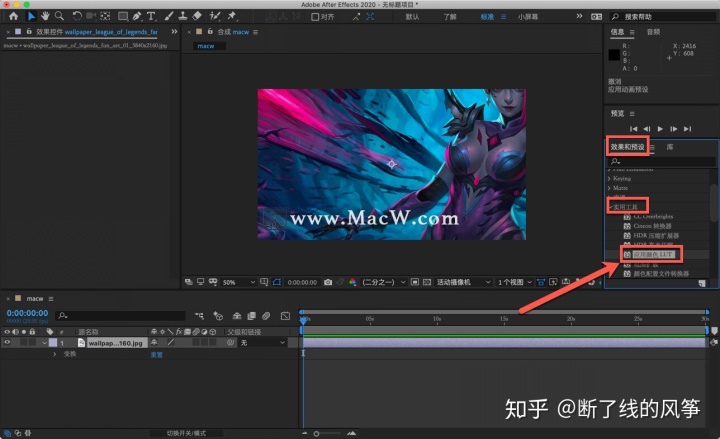The width and height of the screenshot is (720, 439).
Task: Expand the Matte effects category
Action: coord(609,188)
